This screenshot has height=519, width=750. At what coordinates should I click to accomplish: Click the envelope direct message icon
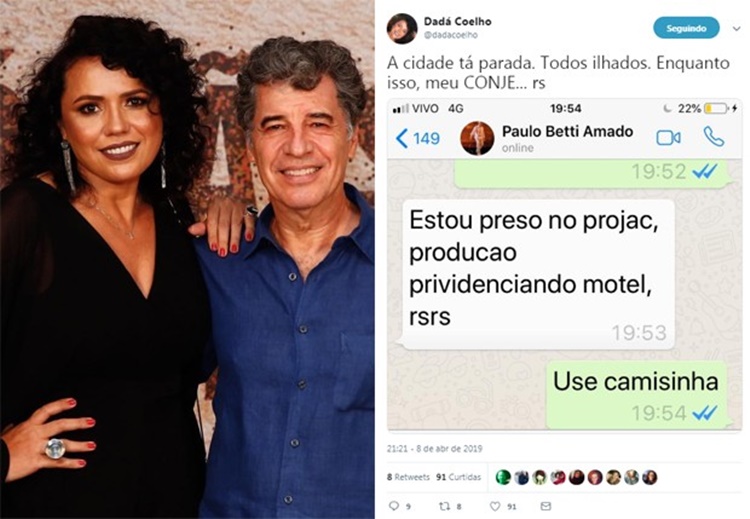545,506
